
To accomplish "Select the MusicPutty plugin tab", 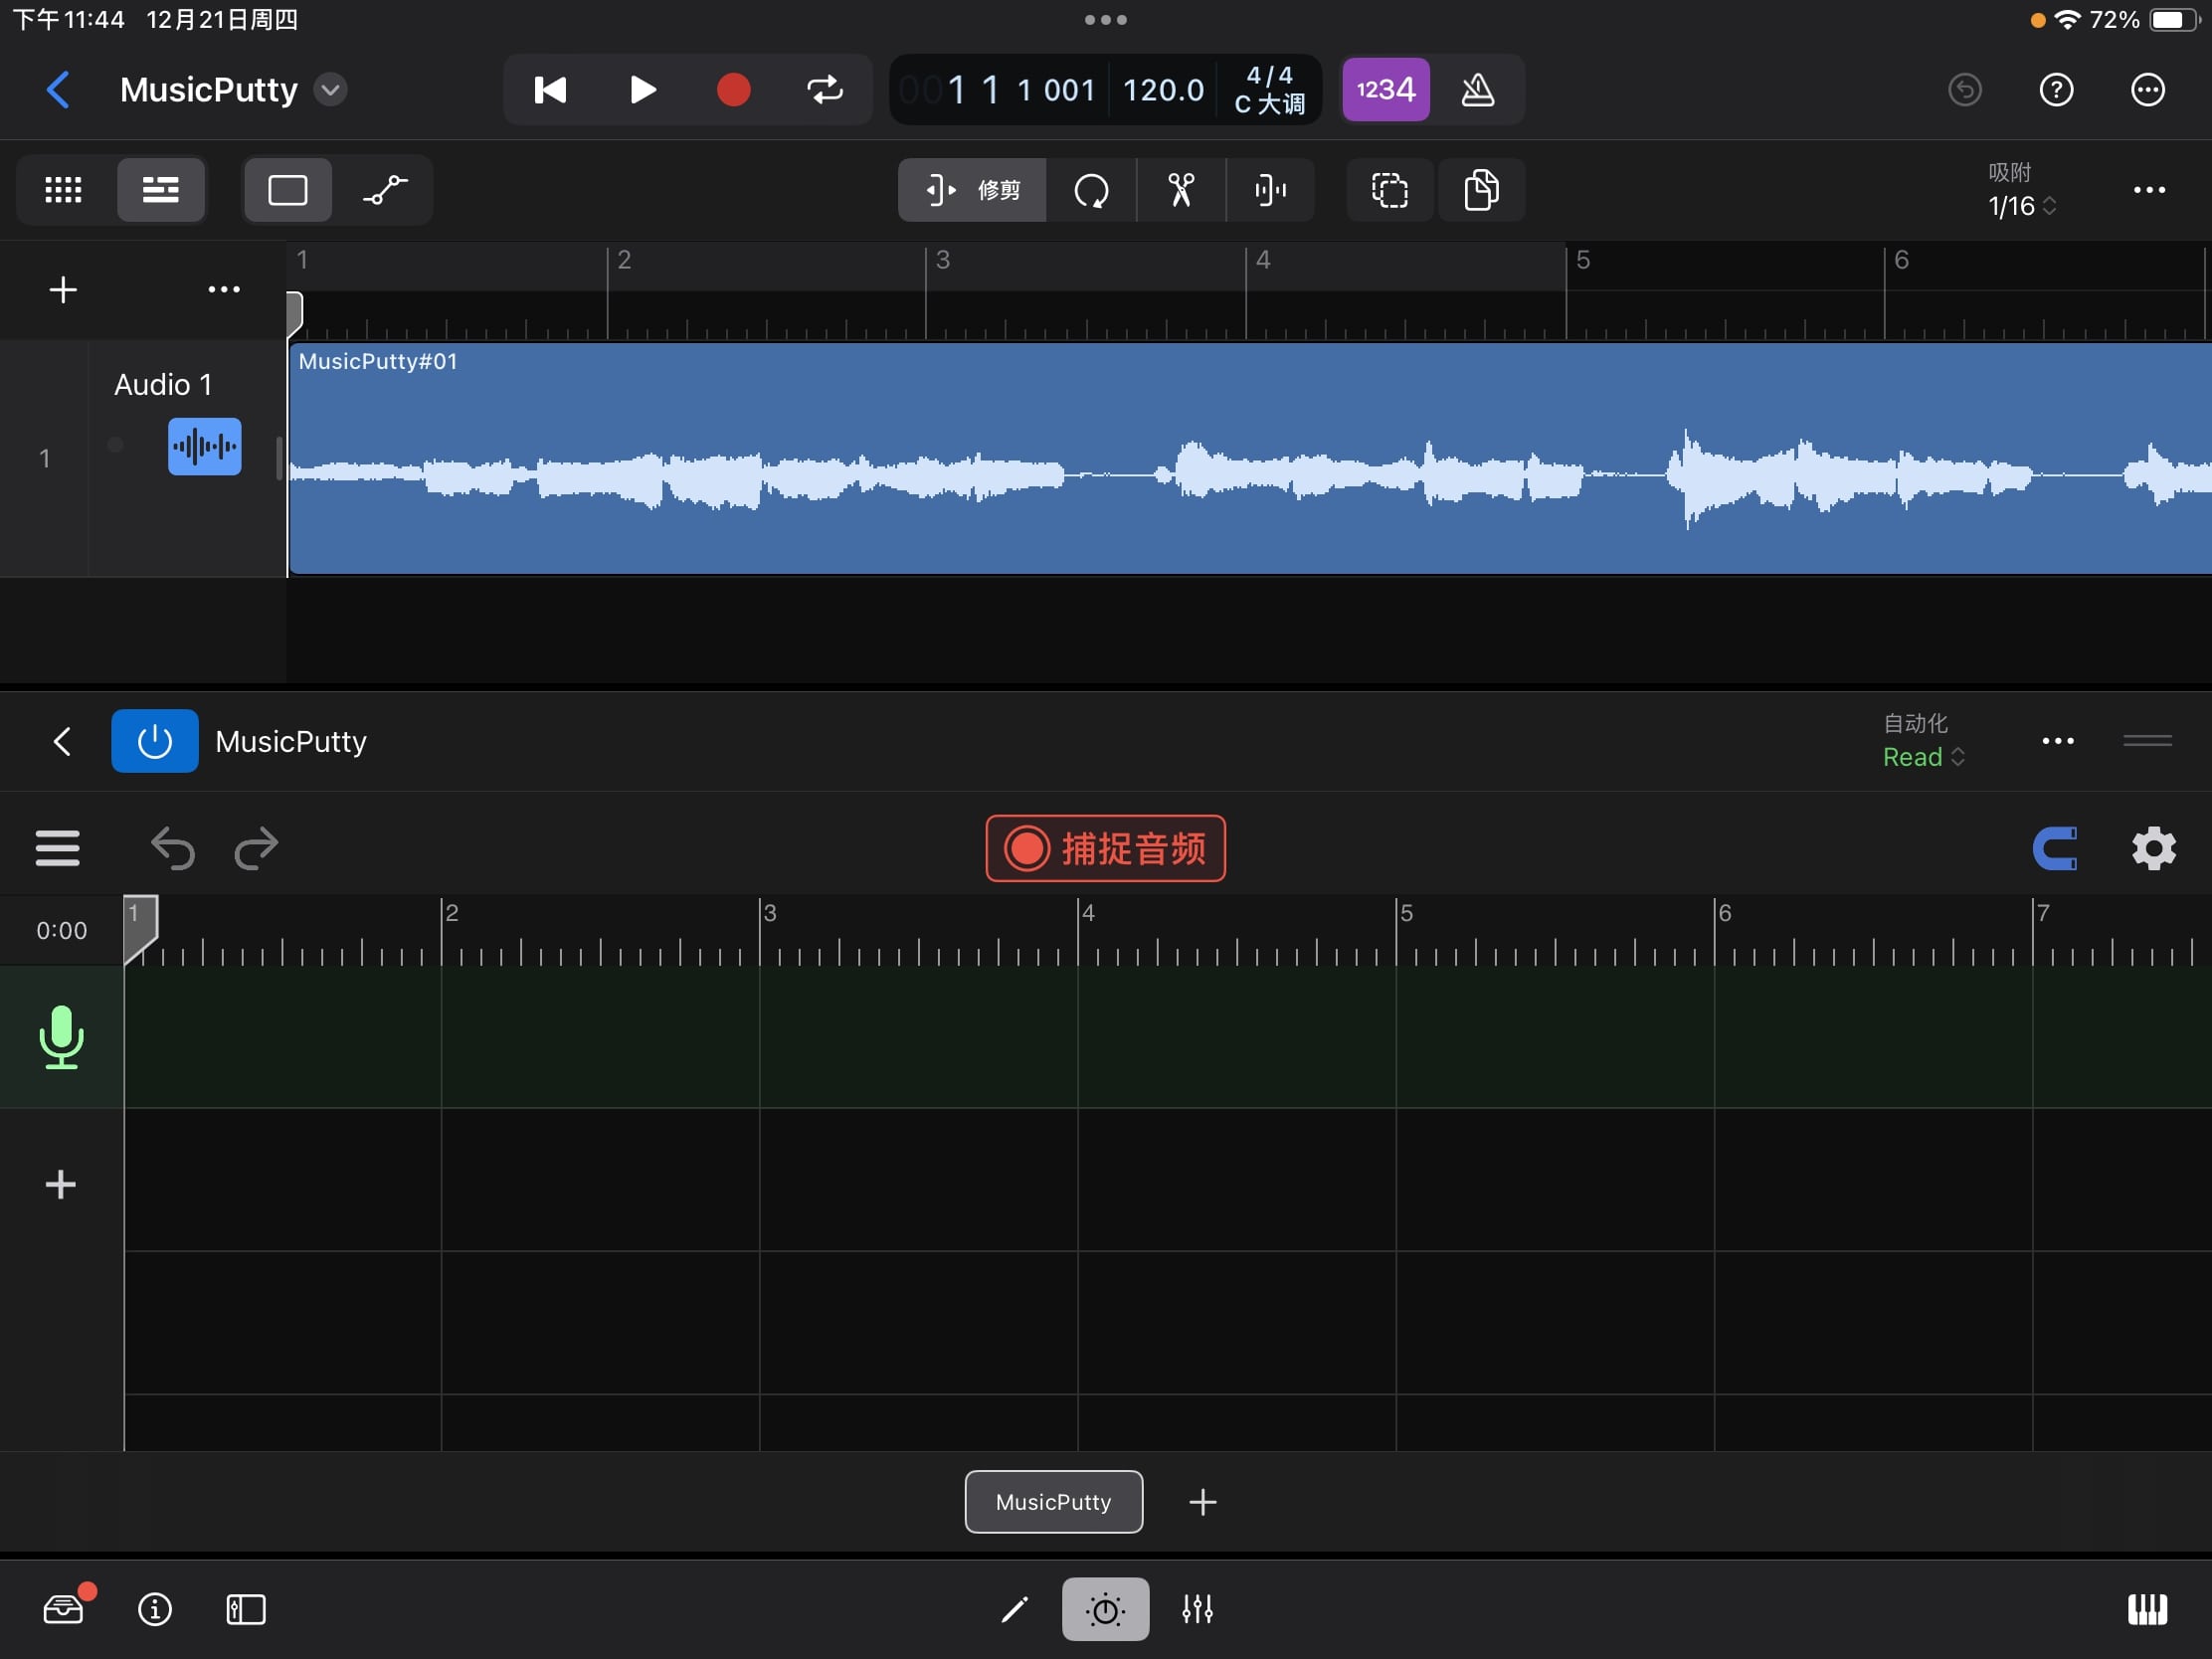I will [x=1053, y=1501].
